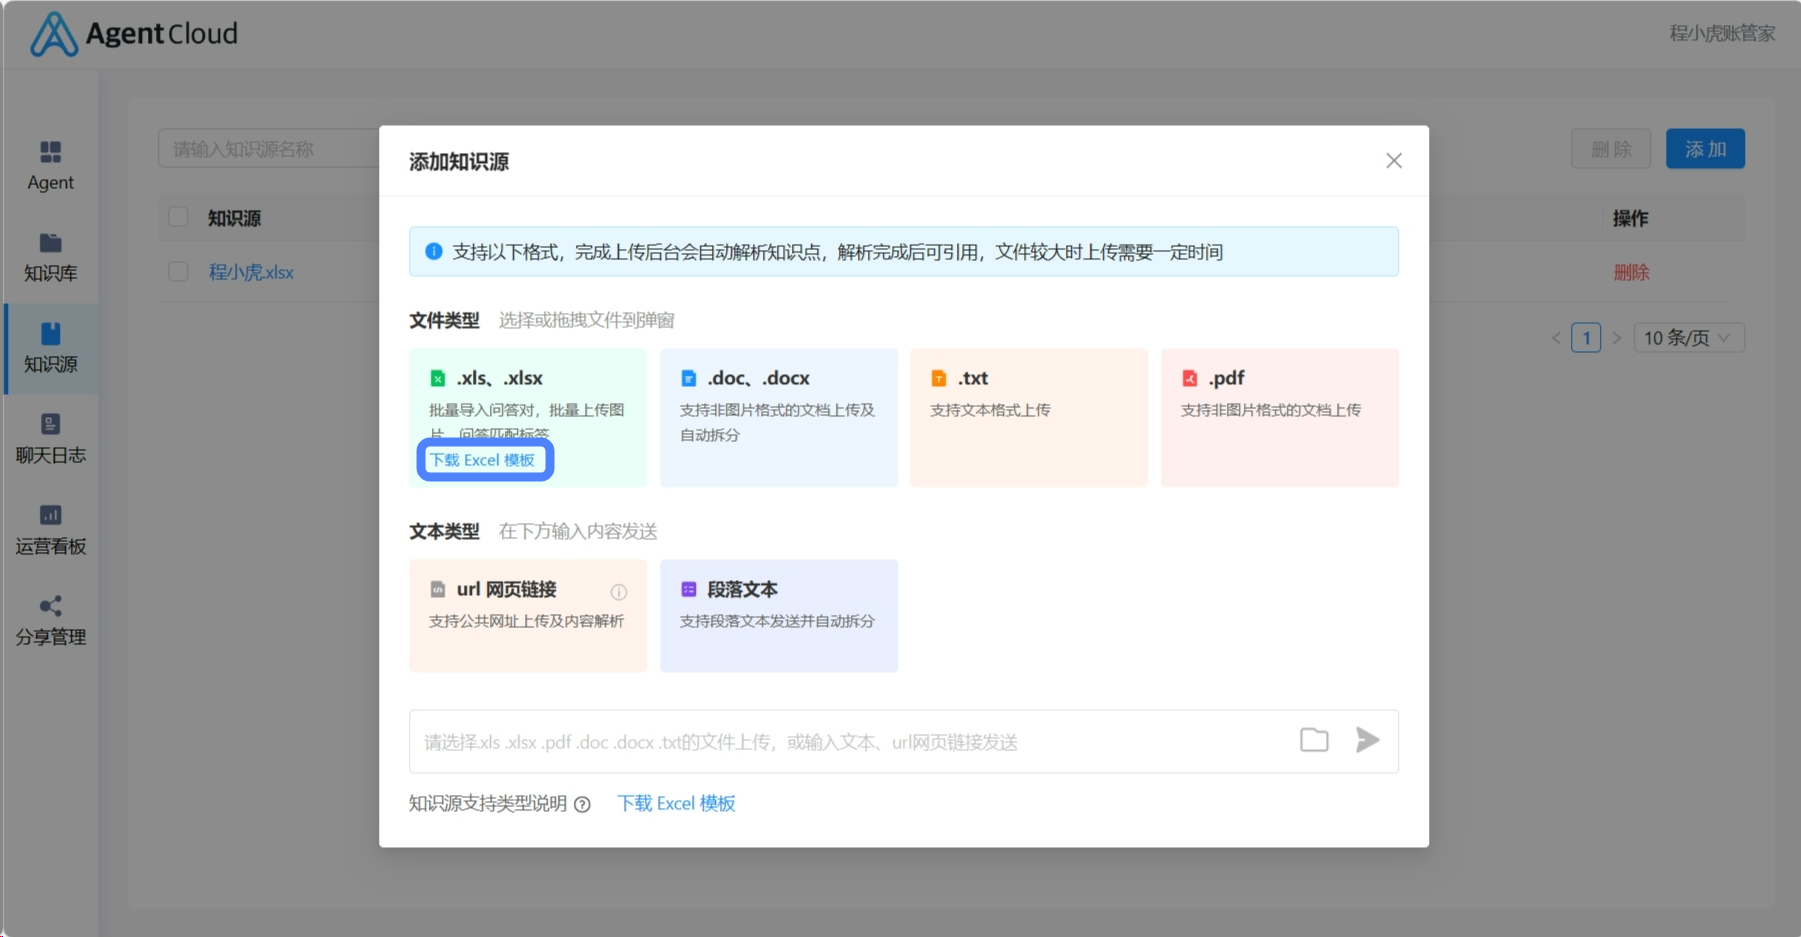
Task: Select page 1 in pagination
Action: pos(1586,338)
